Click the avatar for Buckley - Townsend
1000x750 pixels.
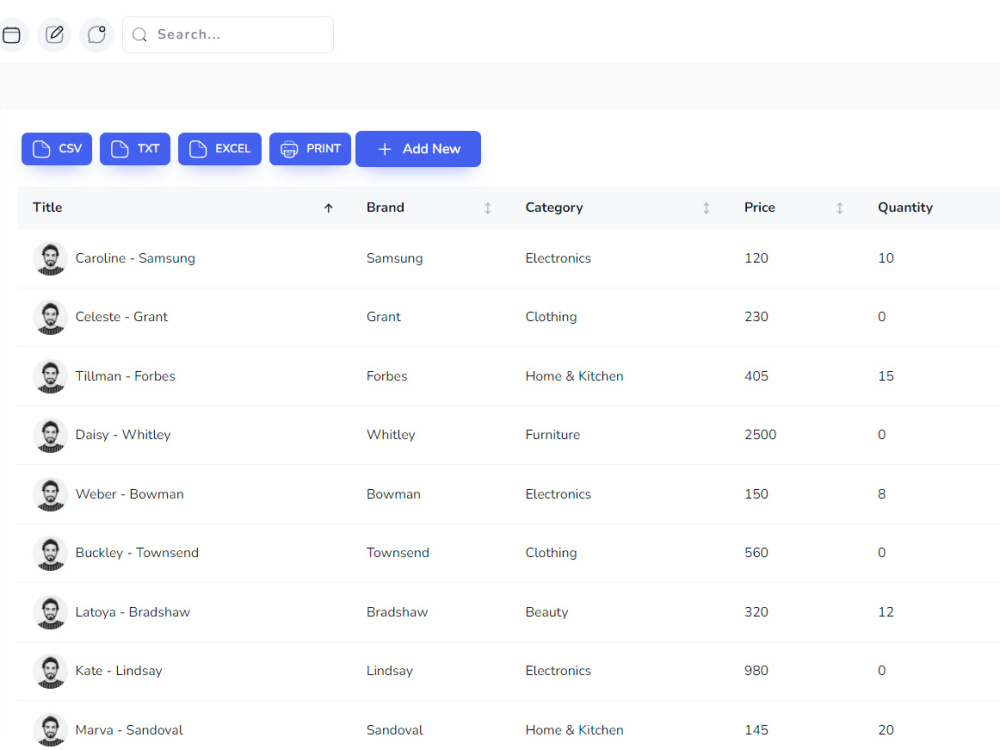[x=50, y=553]
